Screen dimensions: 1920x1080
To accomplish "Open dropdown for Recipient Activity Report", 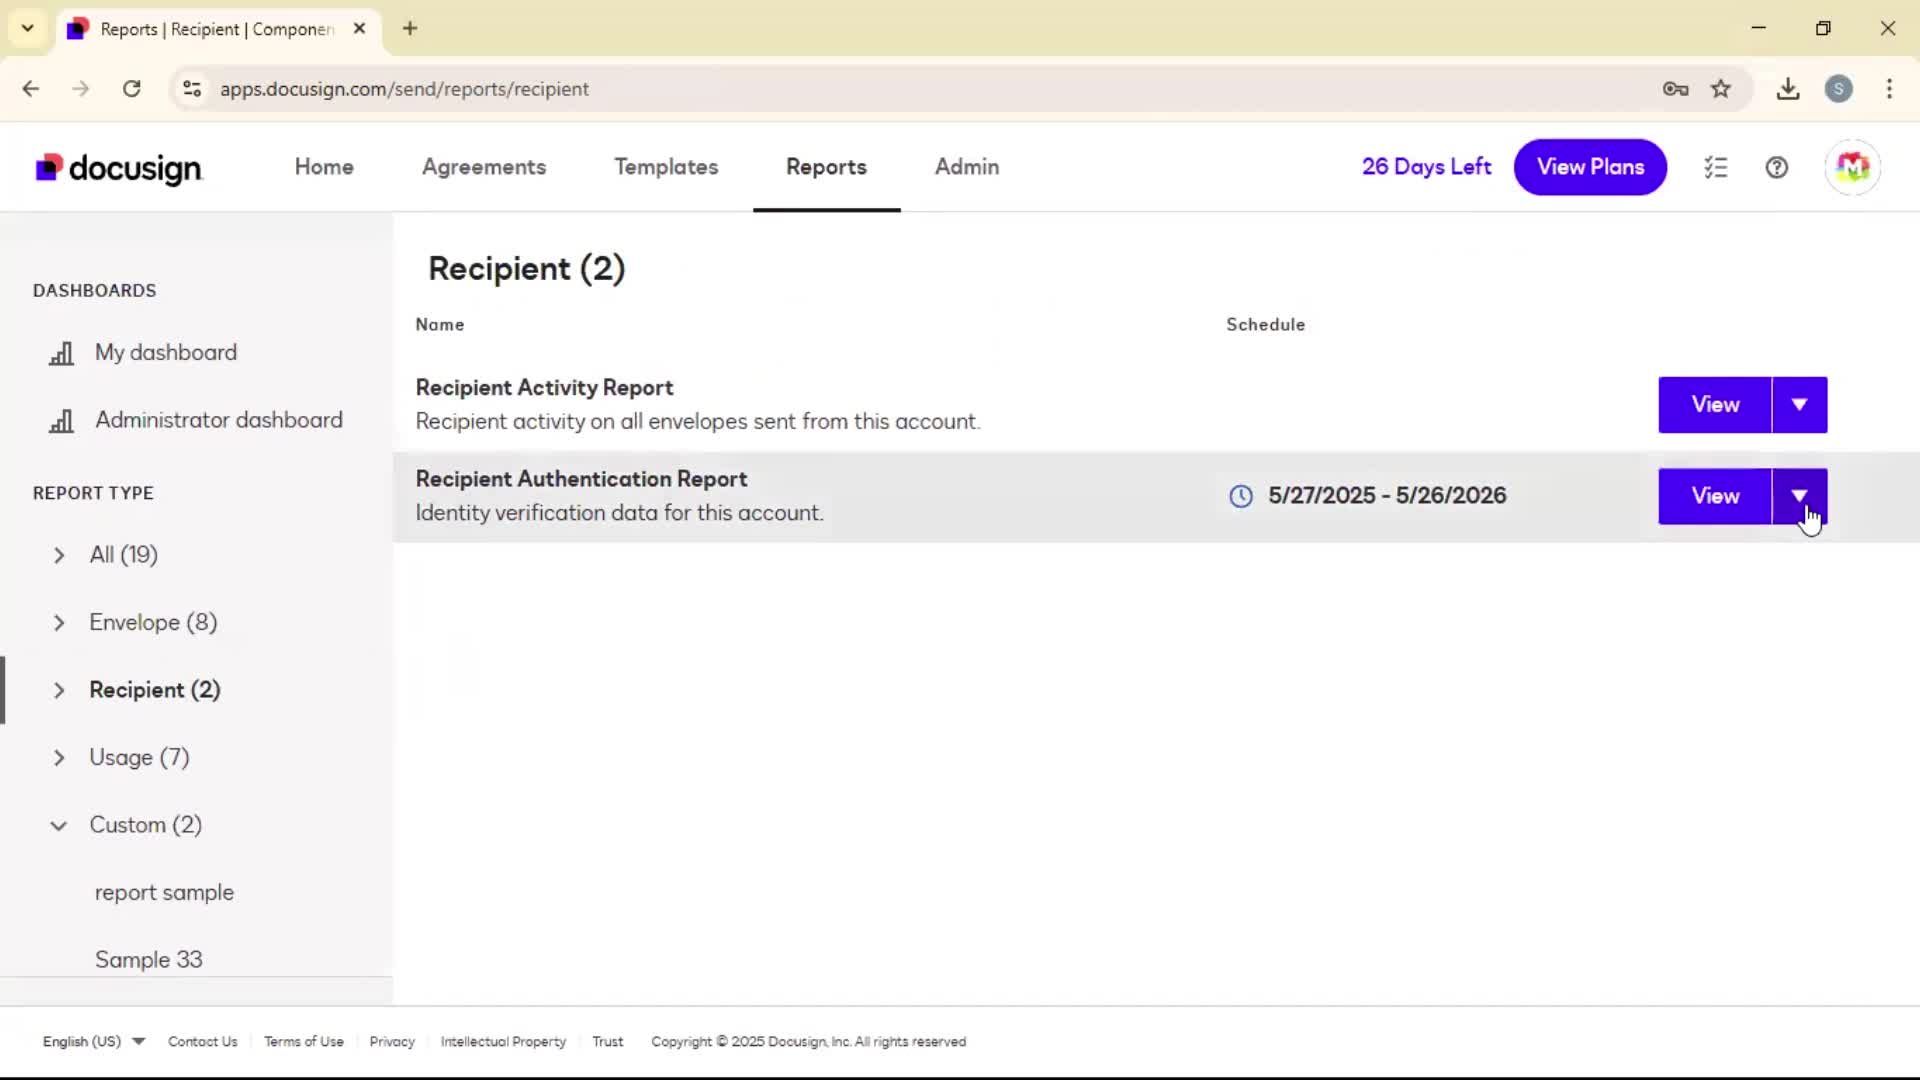I will pyautogui.click(x=1800, y=405).
